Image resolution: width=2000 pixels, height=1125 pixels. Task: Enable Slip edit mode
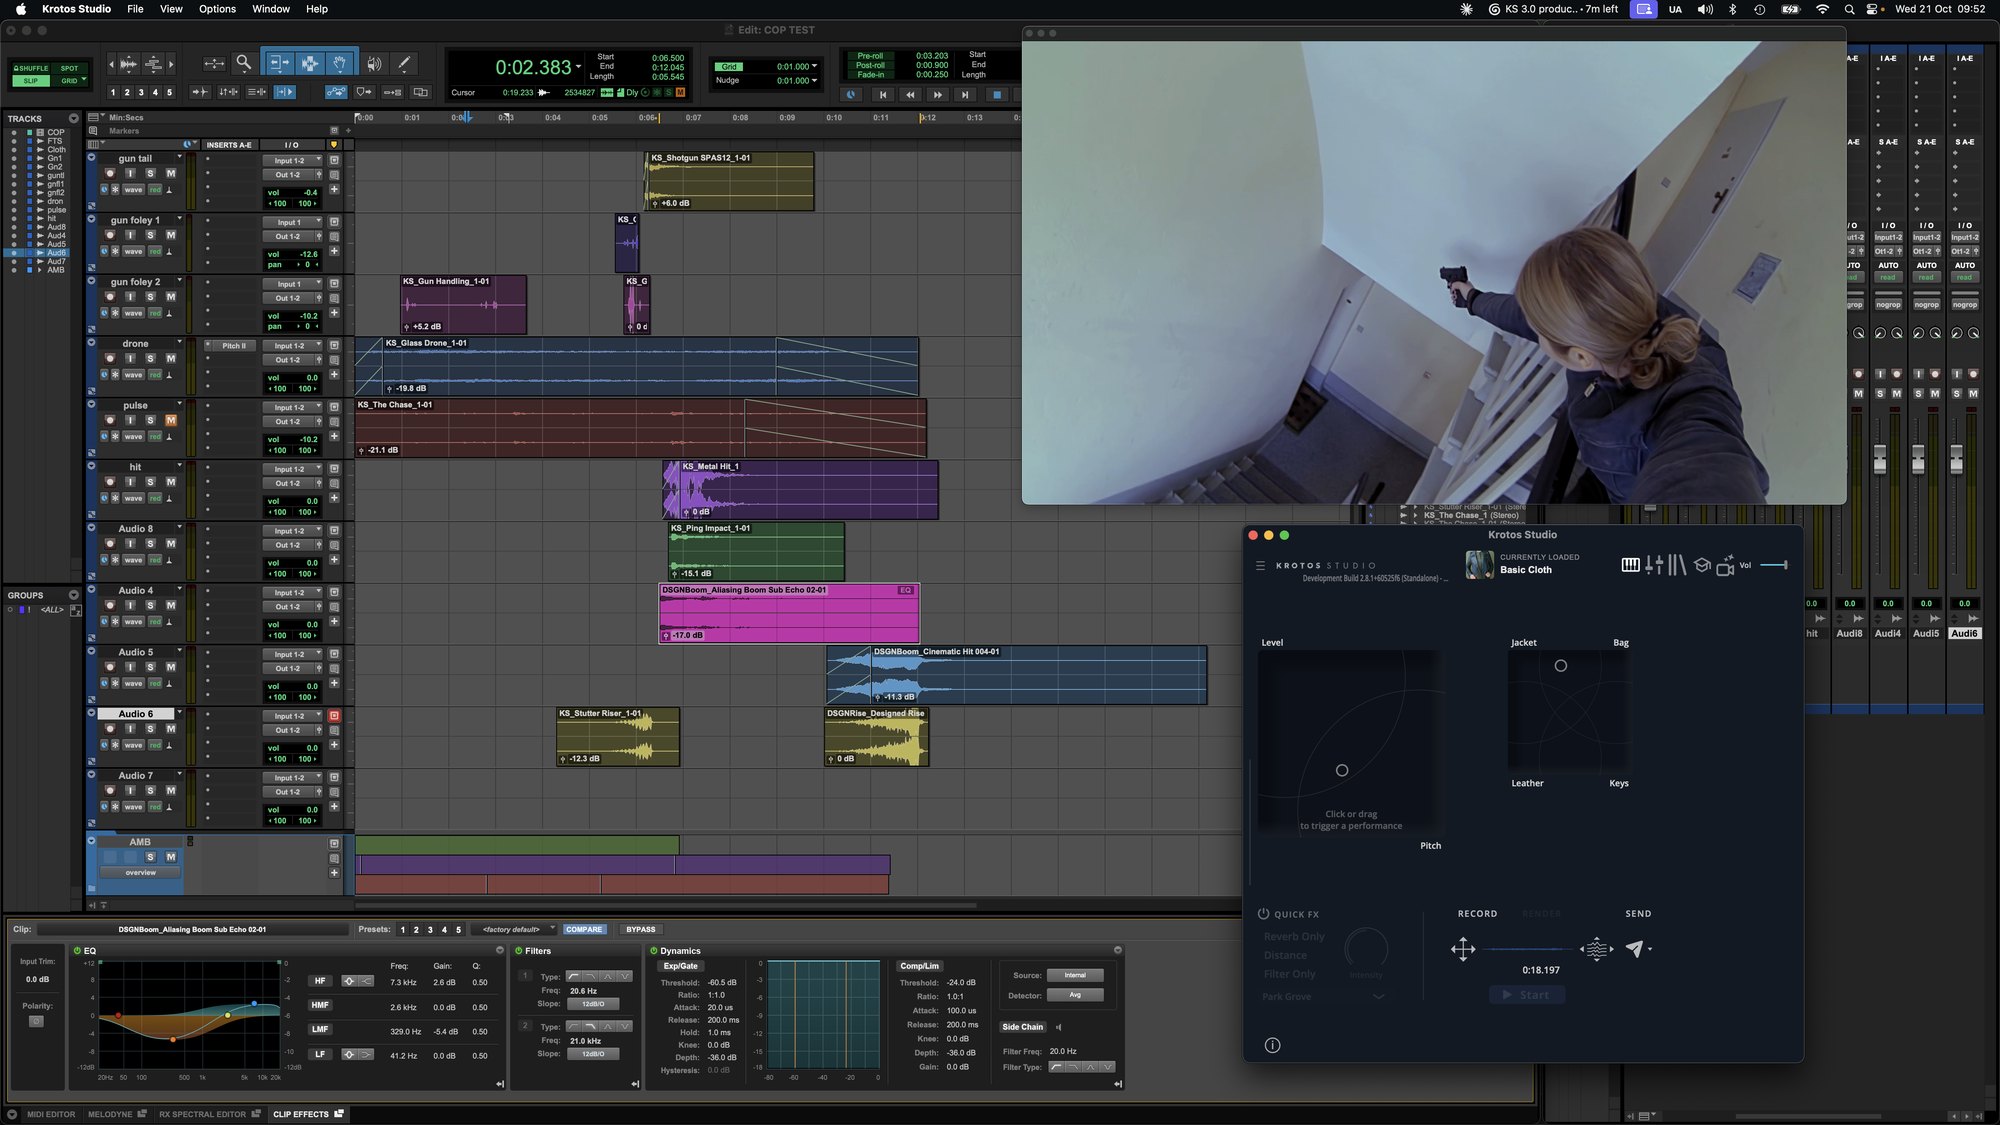(31, 81)
